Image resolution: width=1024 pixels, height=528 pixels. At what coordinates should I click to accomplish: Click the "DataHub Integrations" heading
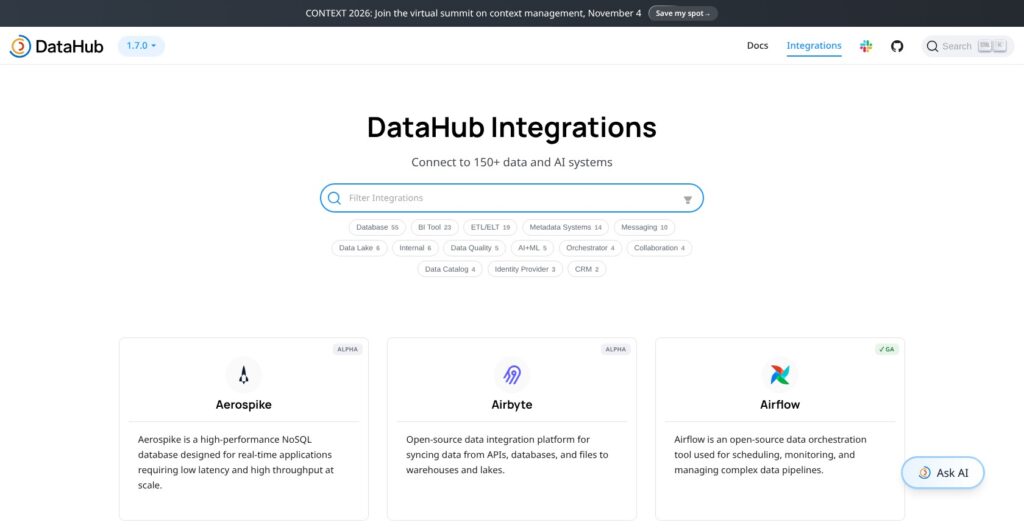click(512, 127)
